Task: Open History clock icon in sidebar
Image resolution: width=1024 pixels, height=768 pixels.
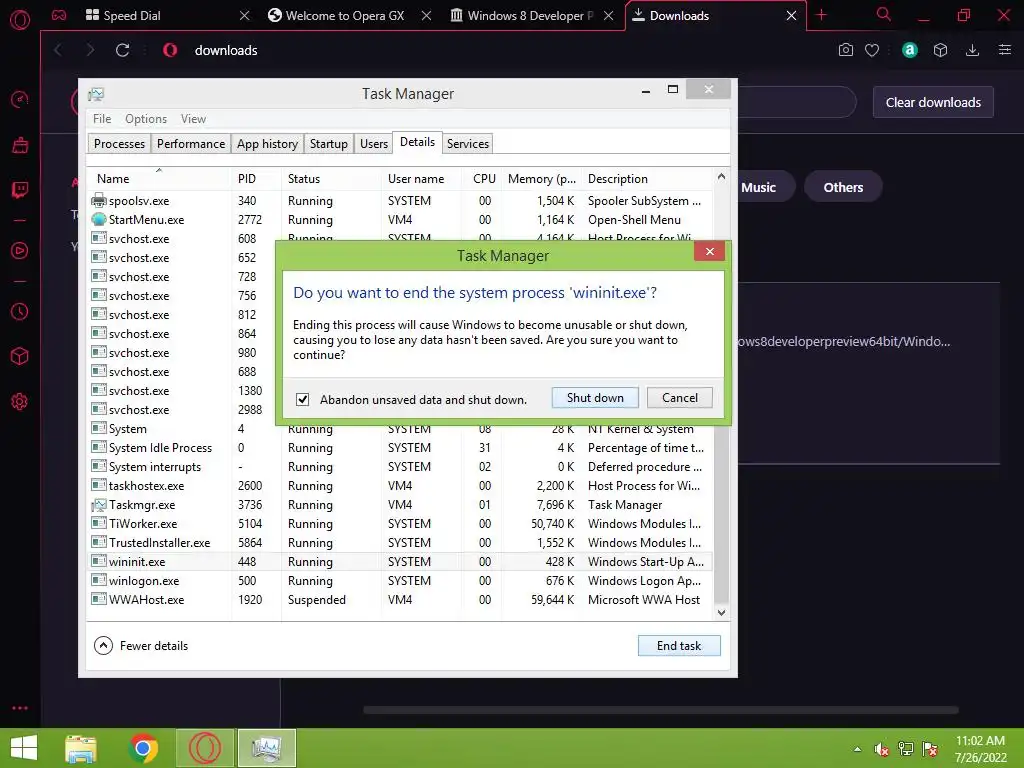Action: pos(20,312)
